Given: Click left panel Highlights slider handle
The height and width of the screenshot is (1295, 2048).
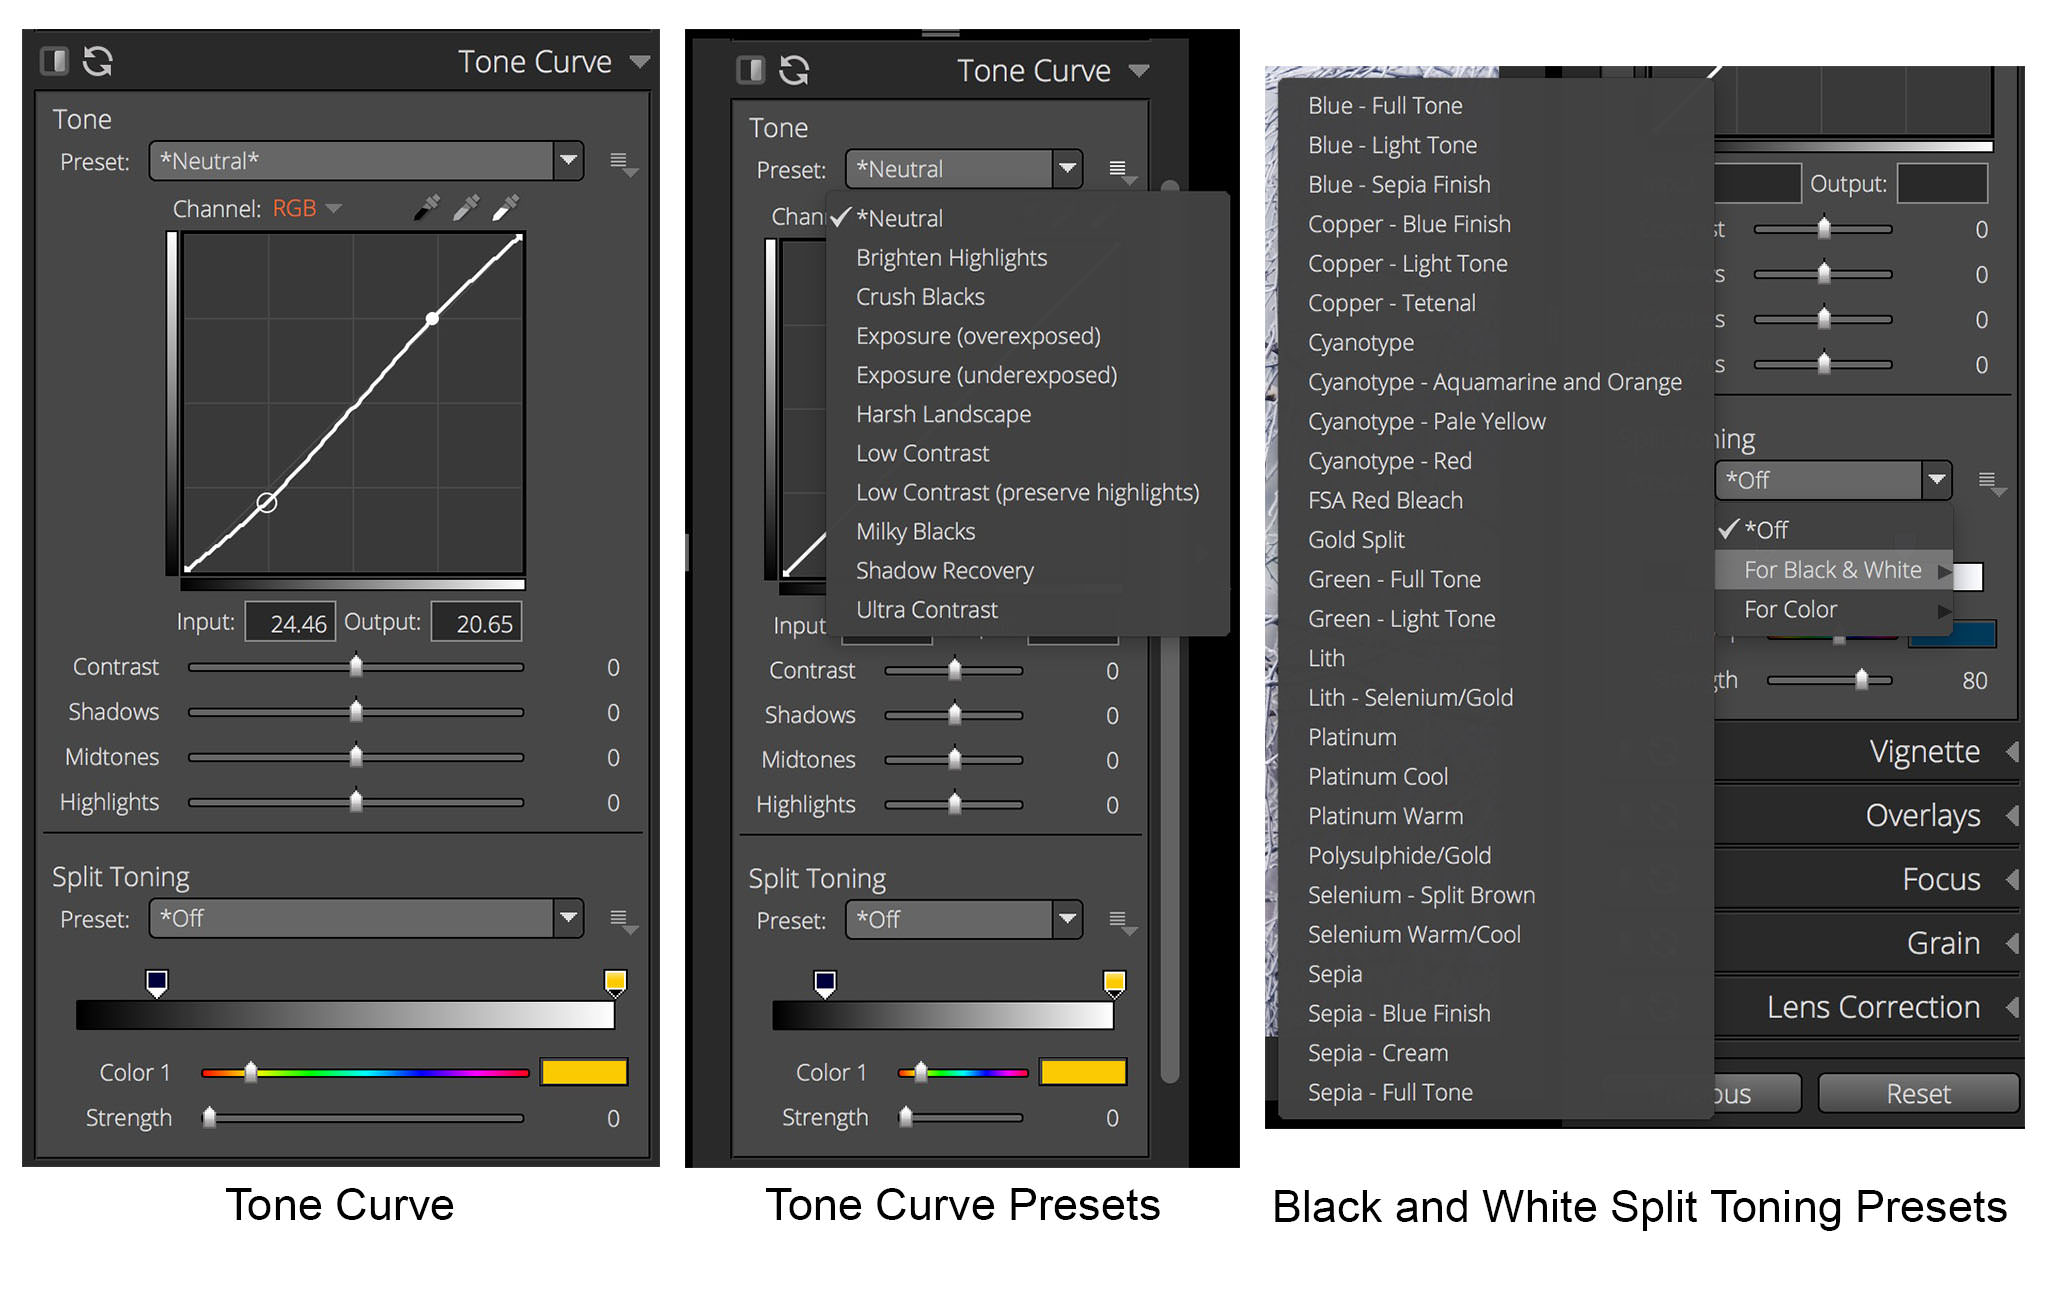Looking at the screenshot, I should pos(356,801).
